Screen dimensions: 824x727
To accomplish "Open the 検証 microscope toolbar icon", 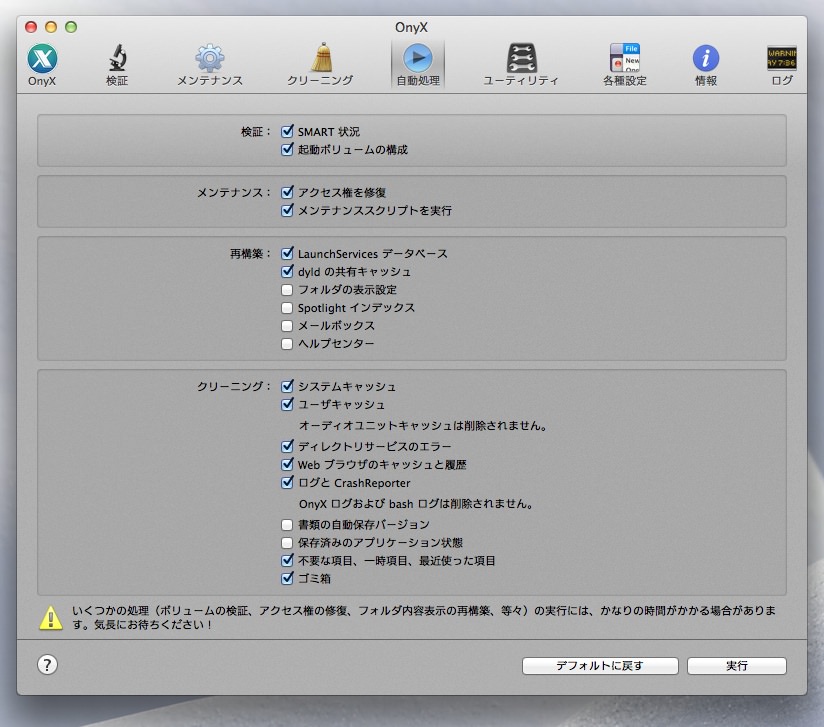I will point(117,65).
